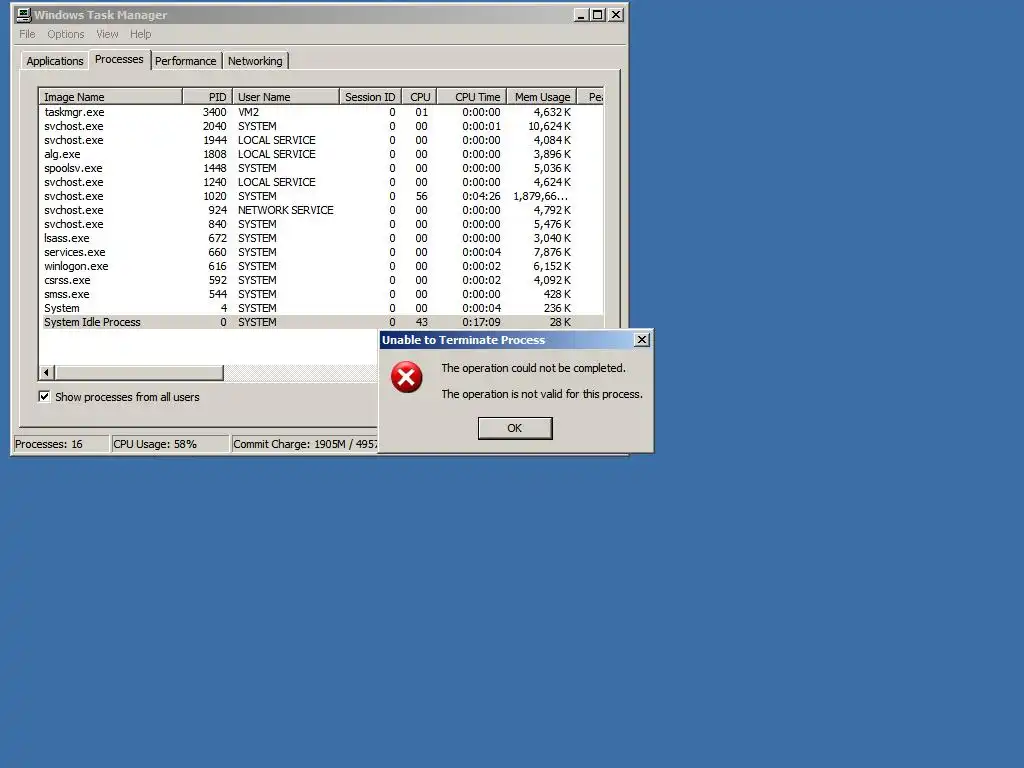Minimize the Windows Task Manager window
This screenshot has width=1024, height=768.
coord(581,14)
